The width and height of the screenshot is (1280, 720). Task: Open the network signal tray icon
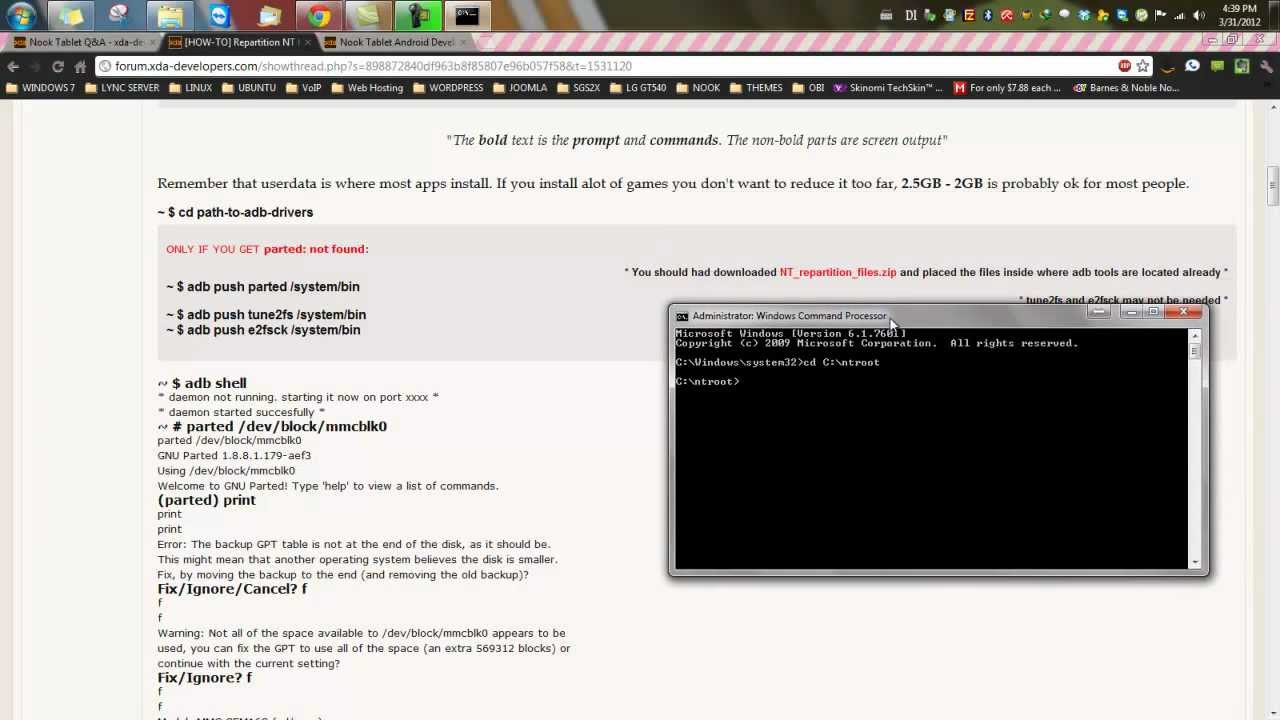coord(1179,15)
